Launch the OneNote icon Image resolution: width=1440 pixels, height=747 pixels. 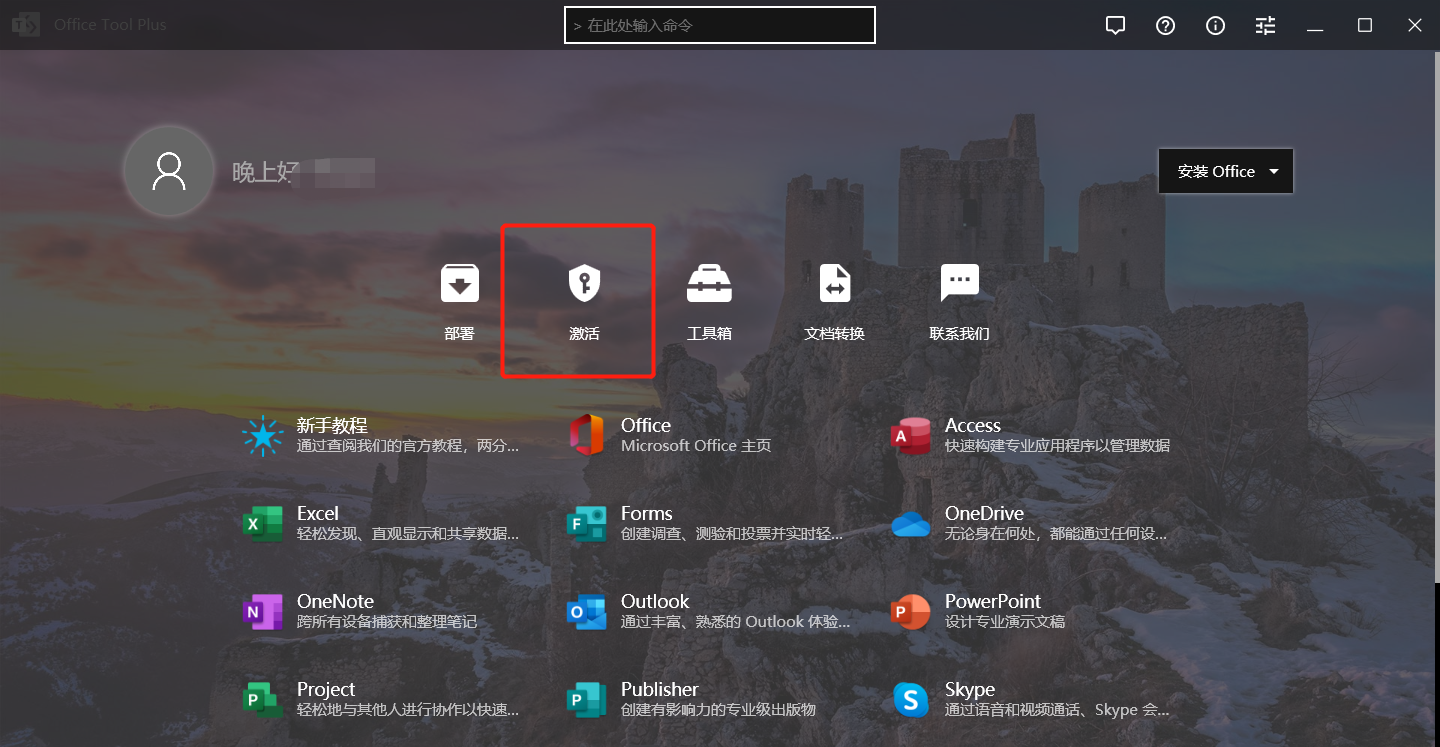pos(263,612)
